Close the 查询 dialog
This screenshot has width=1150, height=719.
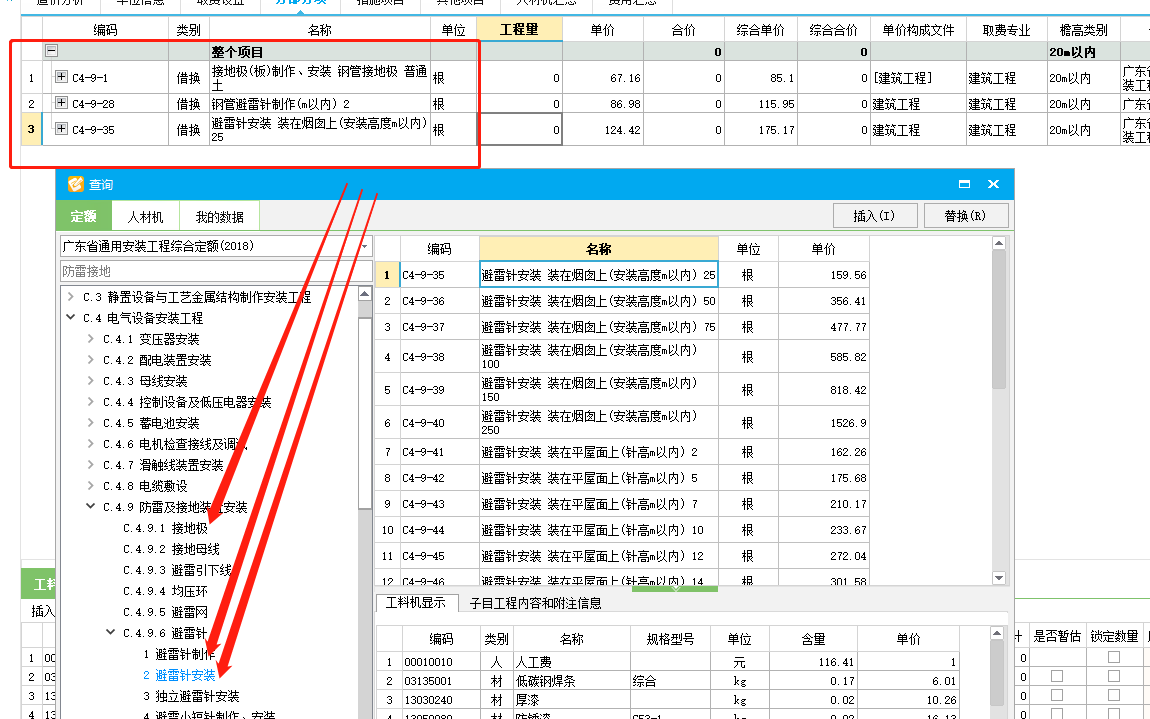click(x=993, y=184)
